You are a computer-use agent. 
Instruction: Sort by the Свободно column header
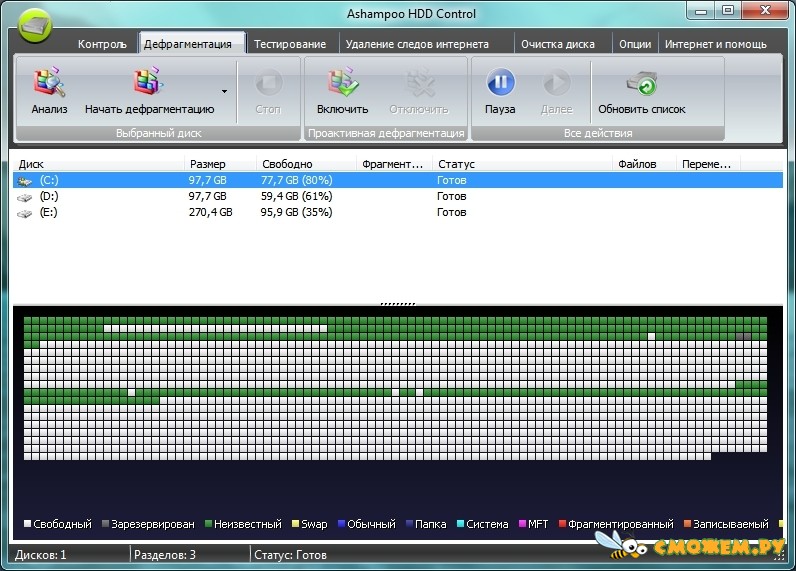click(306, 164)
